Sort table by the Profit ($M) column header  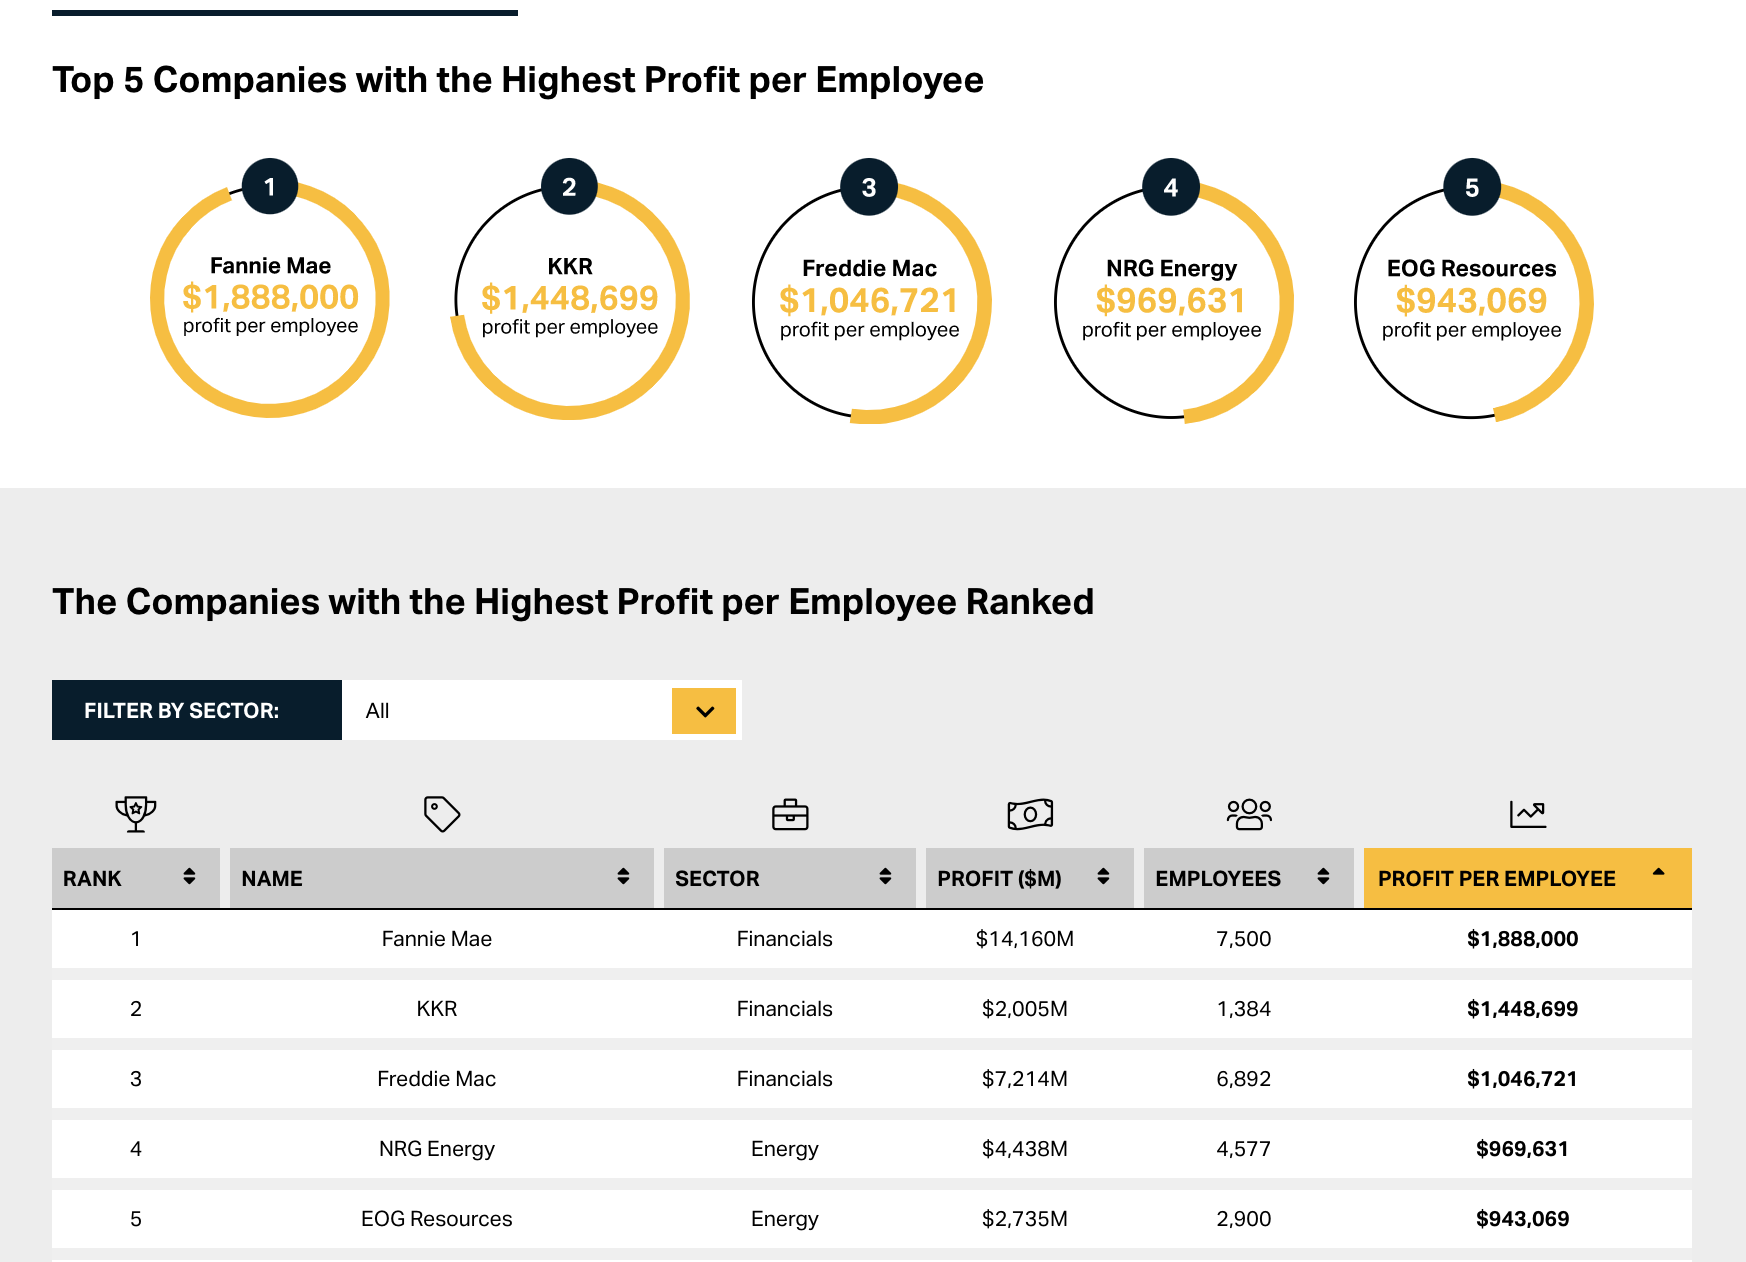click(1030, 878)
